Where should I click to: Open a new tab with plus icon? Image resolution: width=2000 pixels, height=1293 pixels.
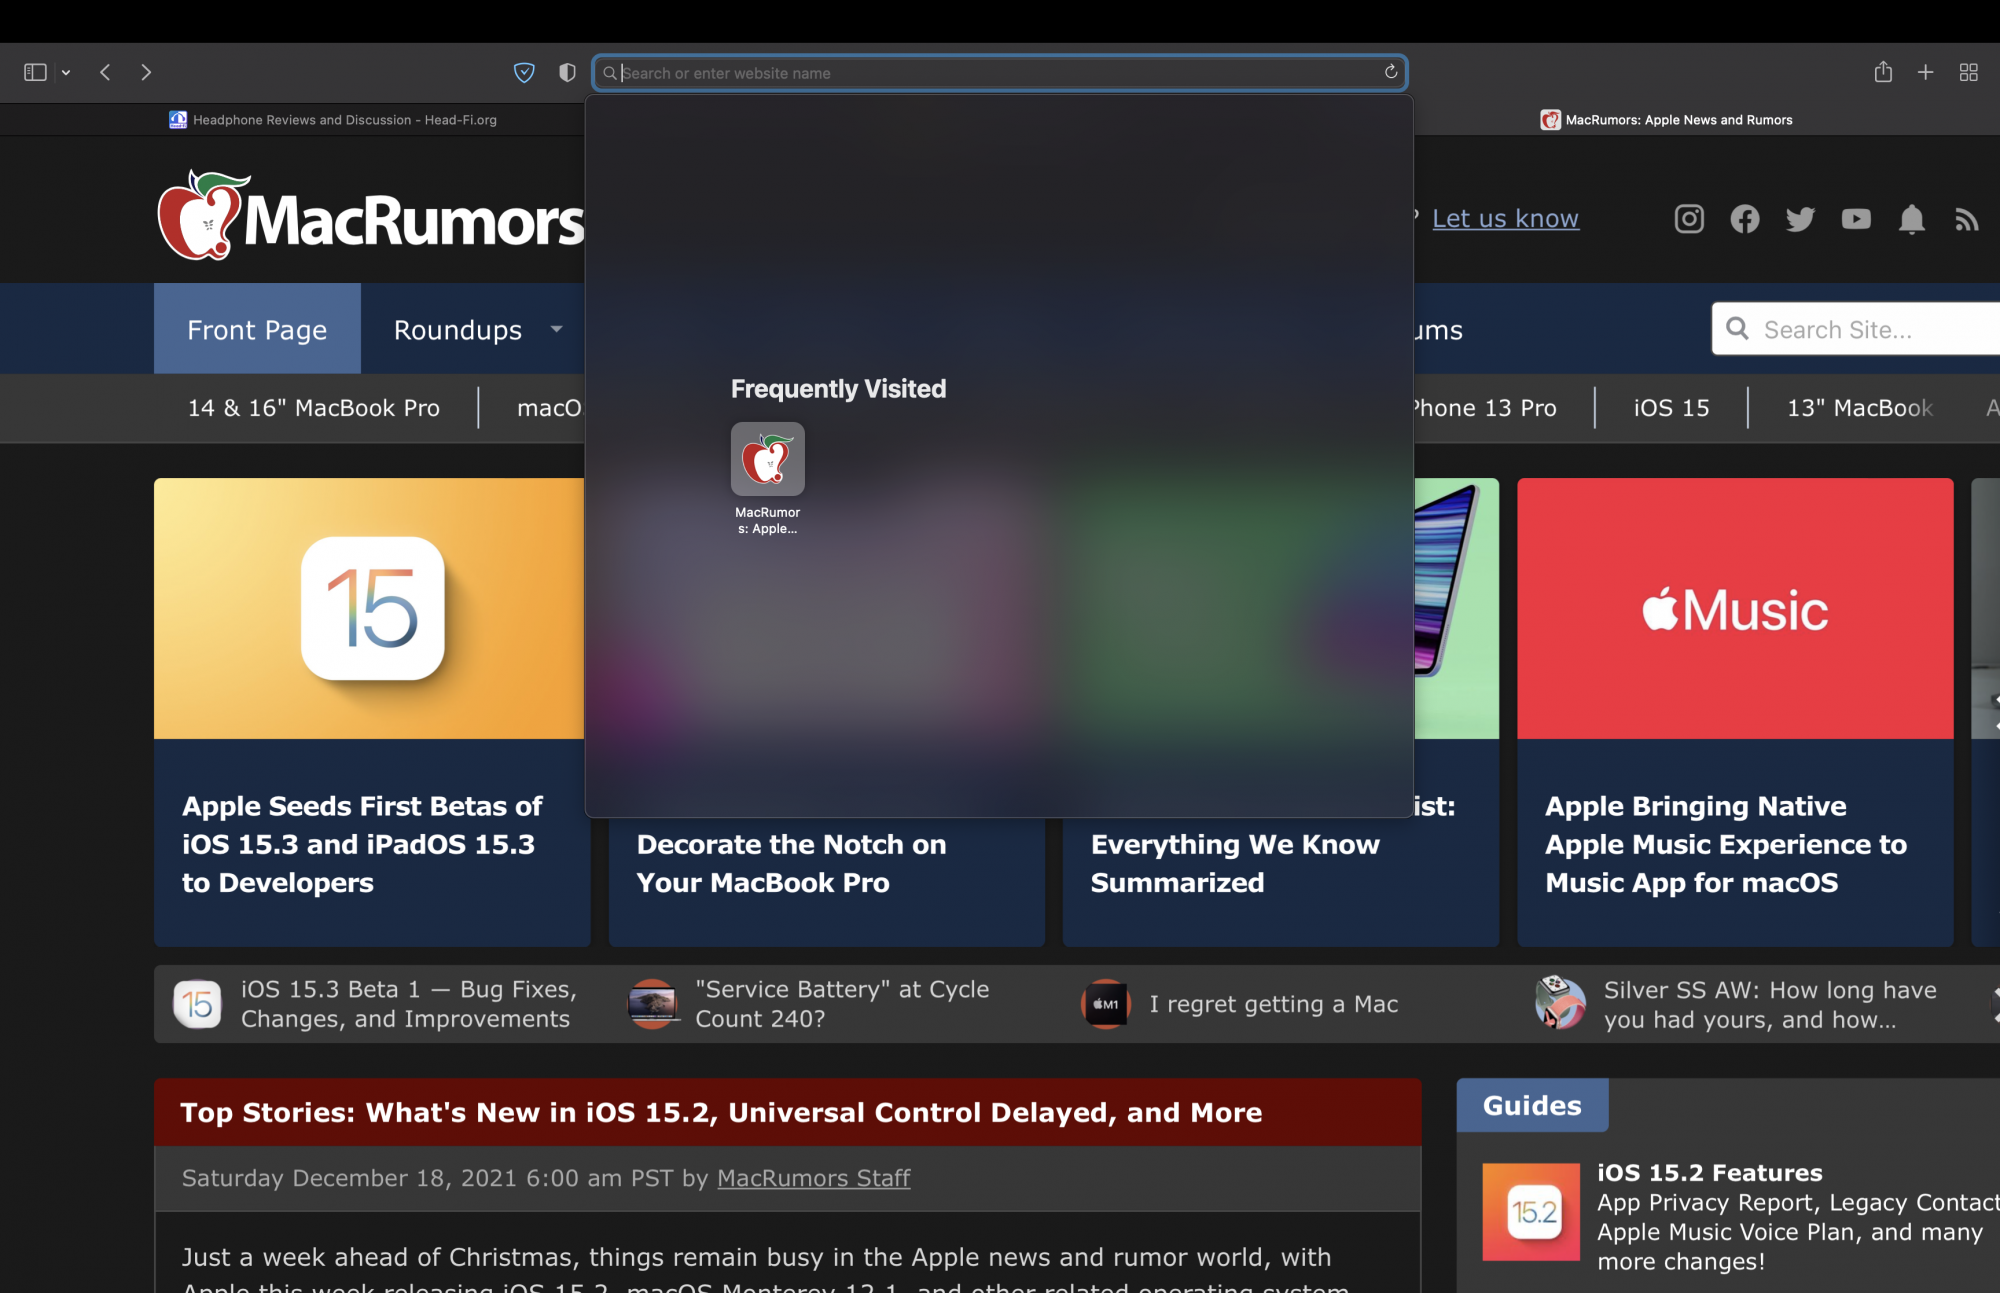pyautogui.click(x=1925, y=72)
